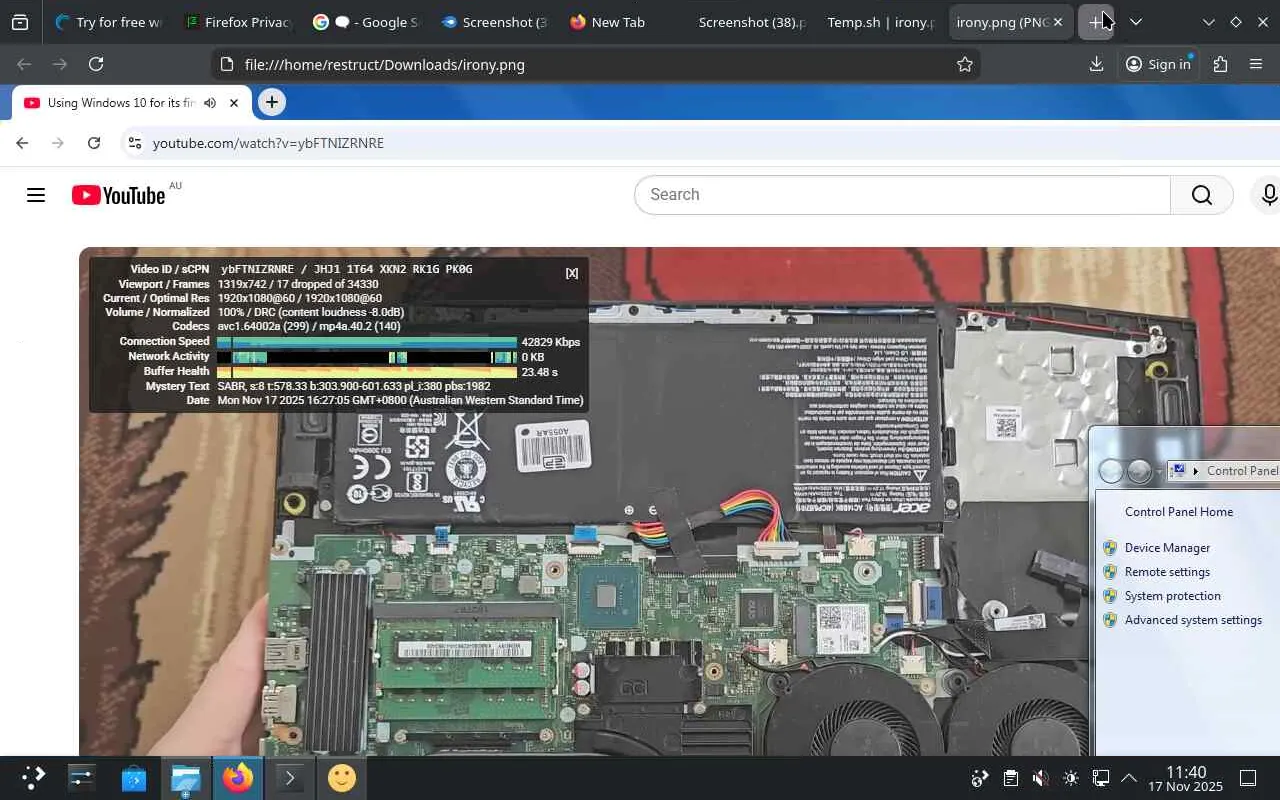Close the stats for nerds overlay

pyautogui.click(x=572, y=273)
